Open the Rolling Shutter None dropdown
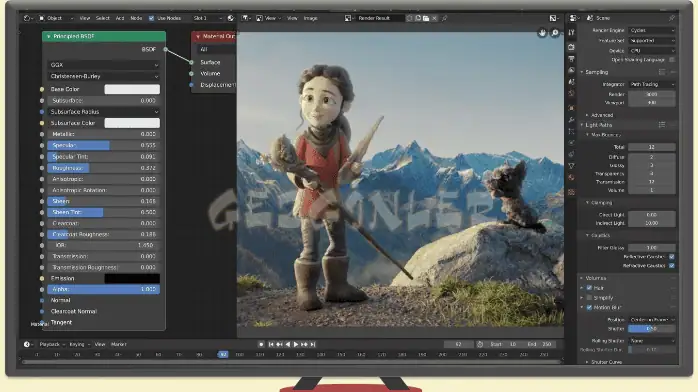The width and height of the screenshot is (698, 392). click(x=652, y=341)
